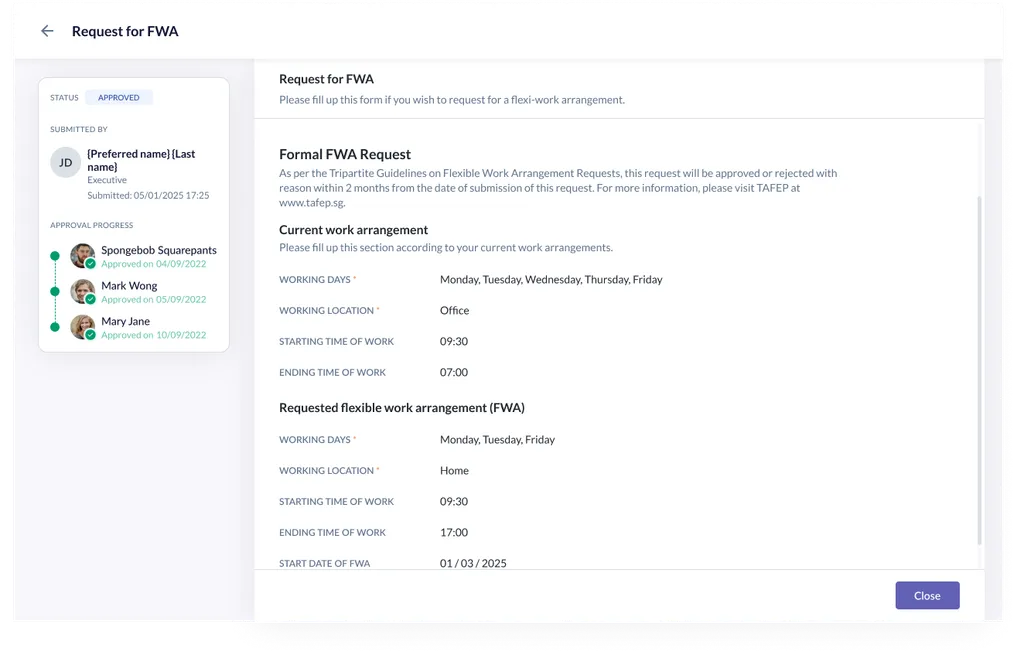Image resolution: width=1024 pixels, height=661 pixels.
Task: Click the FWA start date '01 / 03 / 2025'
Action: [473, 563]
